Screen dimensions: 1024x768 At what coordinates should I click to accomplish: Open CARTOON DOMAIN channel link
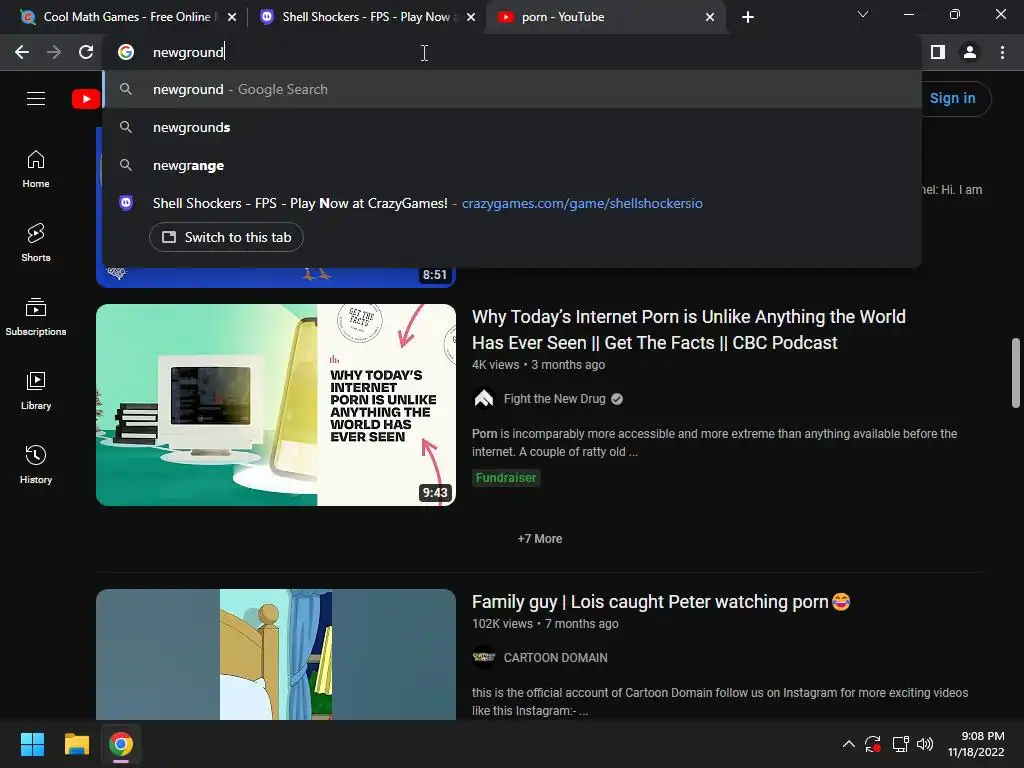(555, 658)
